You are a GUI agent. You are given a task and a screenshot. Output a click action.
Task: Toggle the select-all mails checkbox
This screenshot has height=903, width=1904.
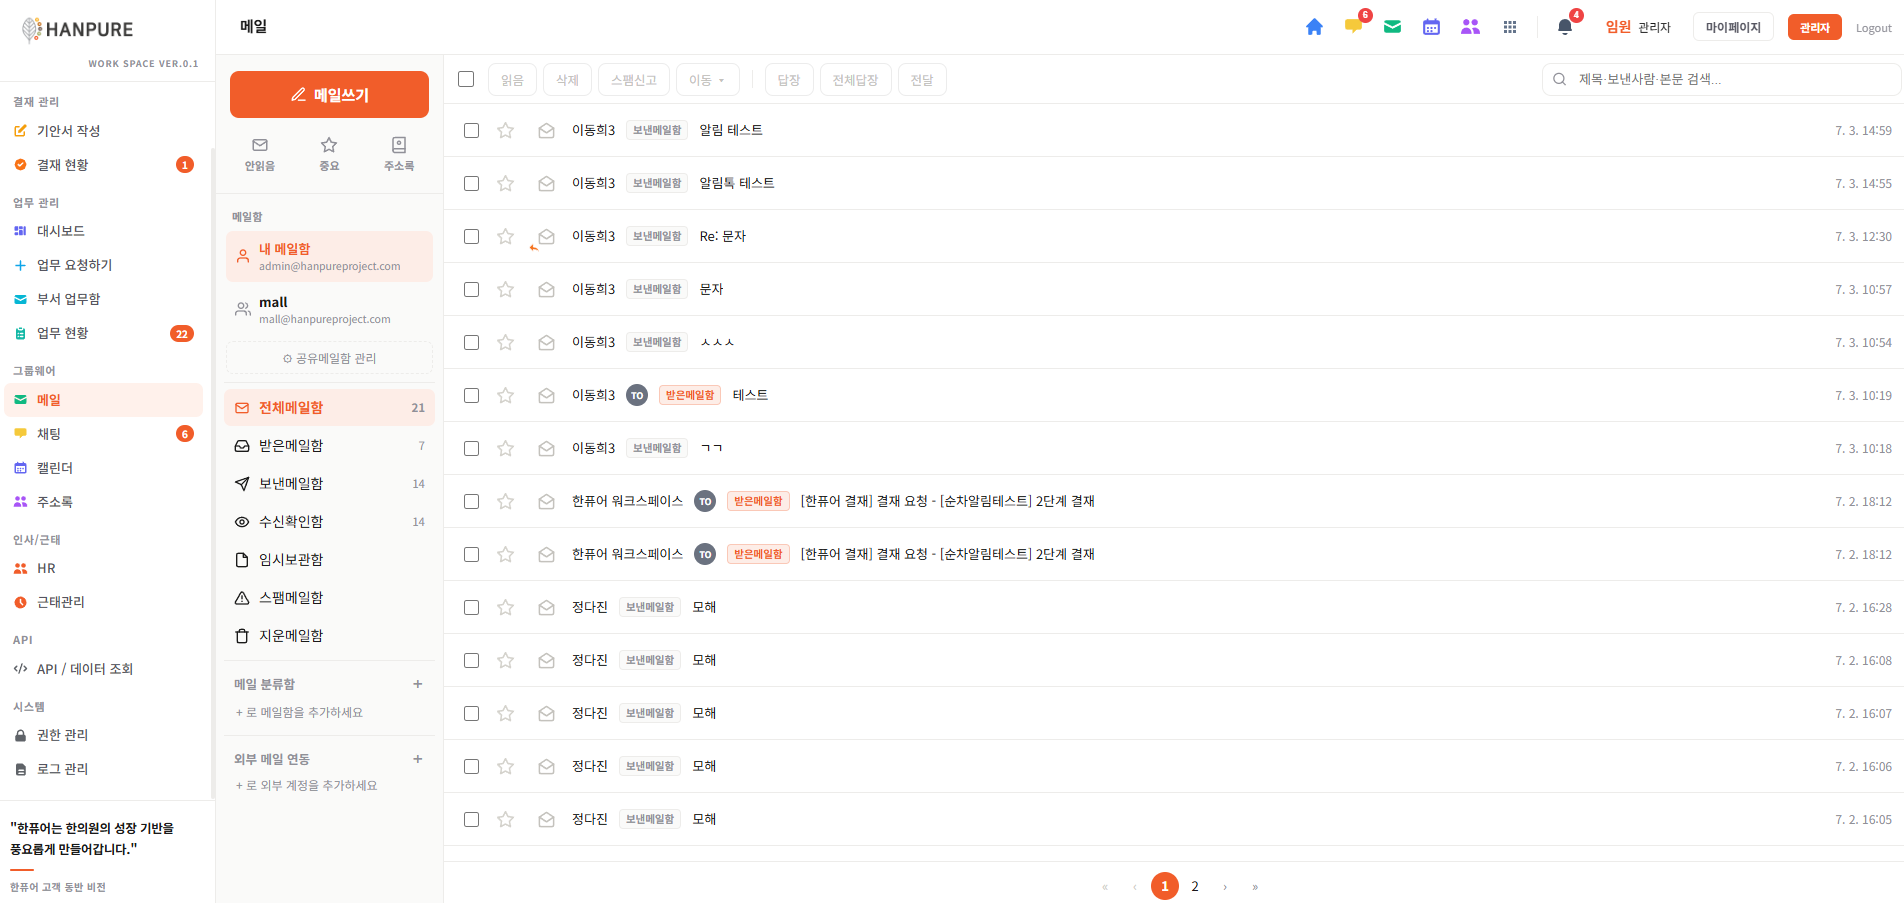click(x=466, y=79)
